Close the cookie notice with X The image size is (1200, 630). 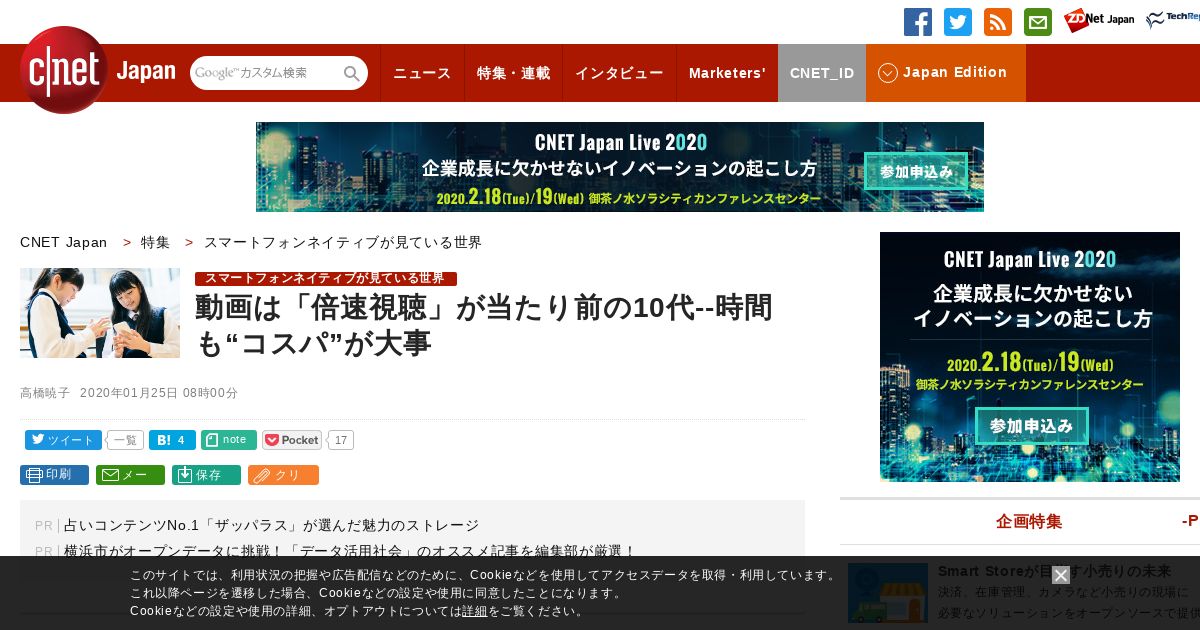pyautogui.click(x=1061, y=575)
